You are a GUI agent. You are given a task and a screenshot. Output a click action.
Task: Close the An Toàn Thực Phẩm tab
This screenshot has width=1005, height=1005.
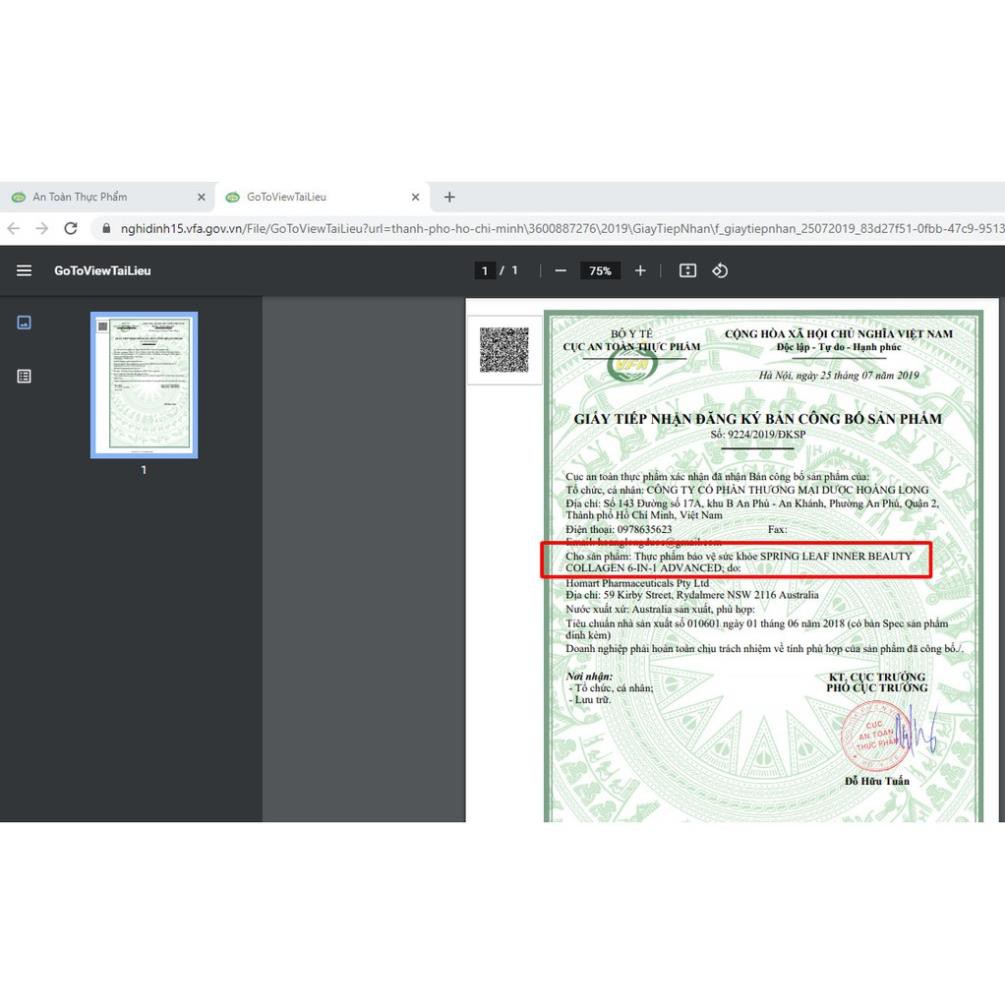pos(201,197)
